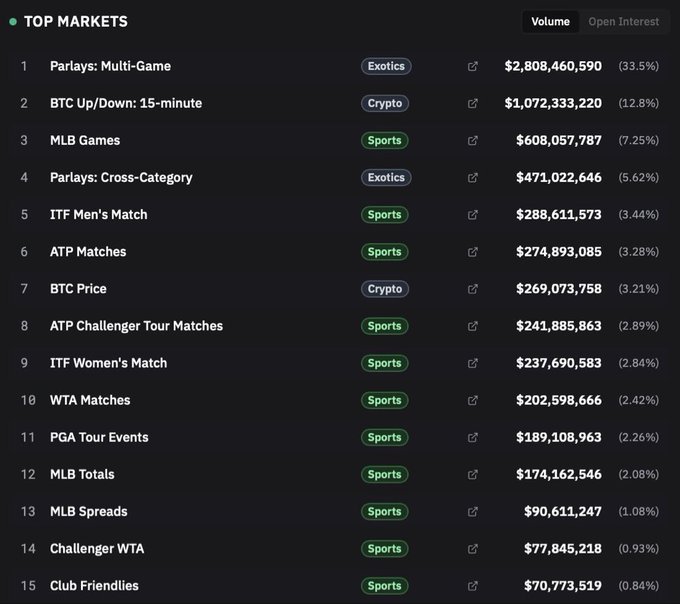Open external link for ITF Women's Match
Viewport: 680px width, 604px height.
click(x=473, y=363)
